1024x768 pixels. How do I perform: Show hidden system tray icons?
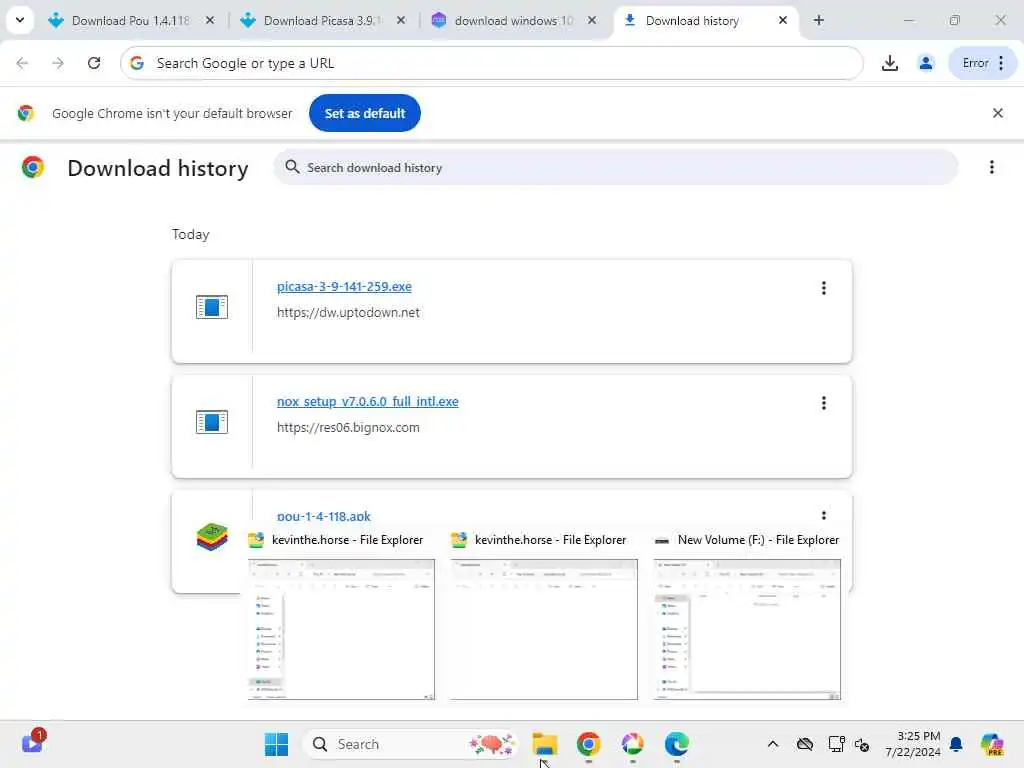click(773, 744)
